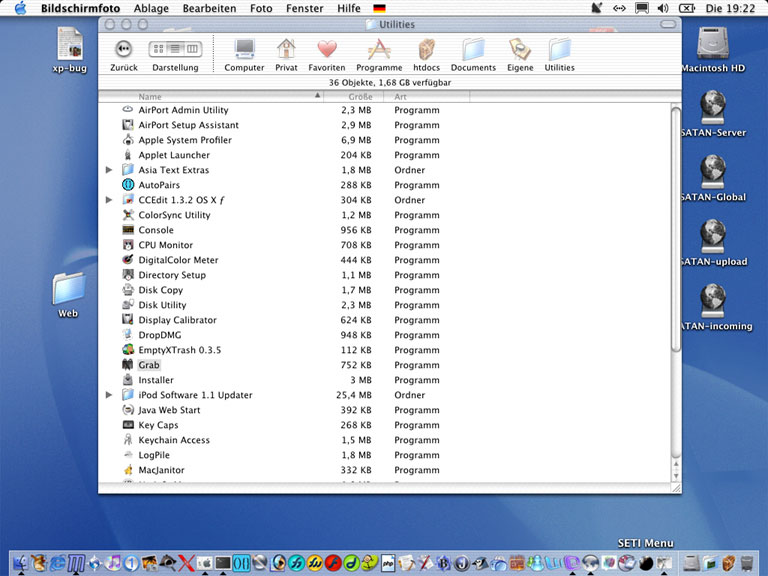Open the Fenster menu
The height and width of the screenshot is (576, 768).
pos(305,8)
